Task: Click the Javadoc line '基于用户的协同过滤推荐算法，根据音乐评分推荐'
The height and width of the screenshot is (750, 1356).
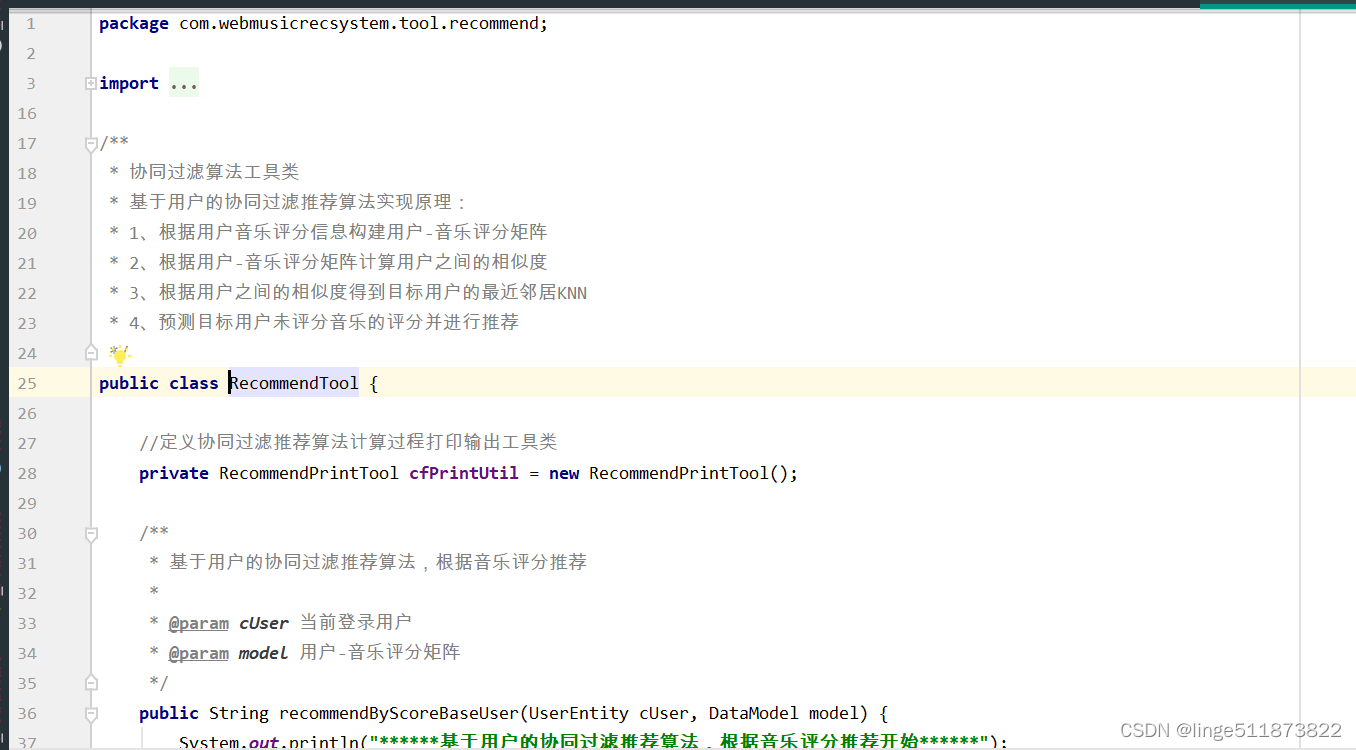Action: click(378, 563)
